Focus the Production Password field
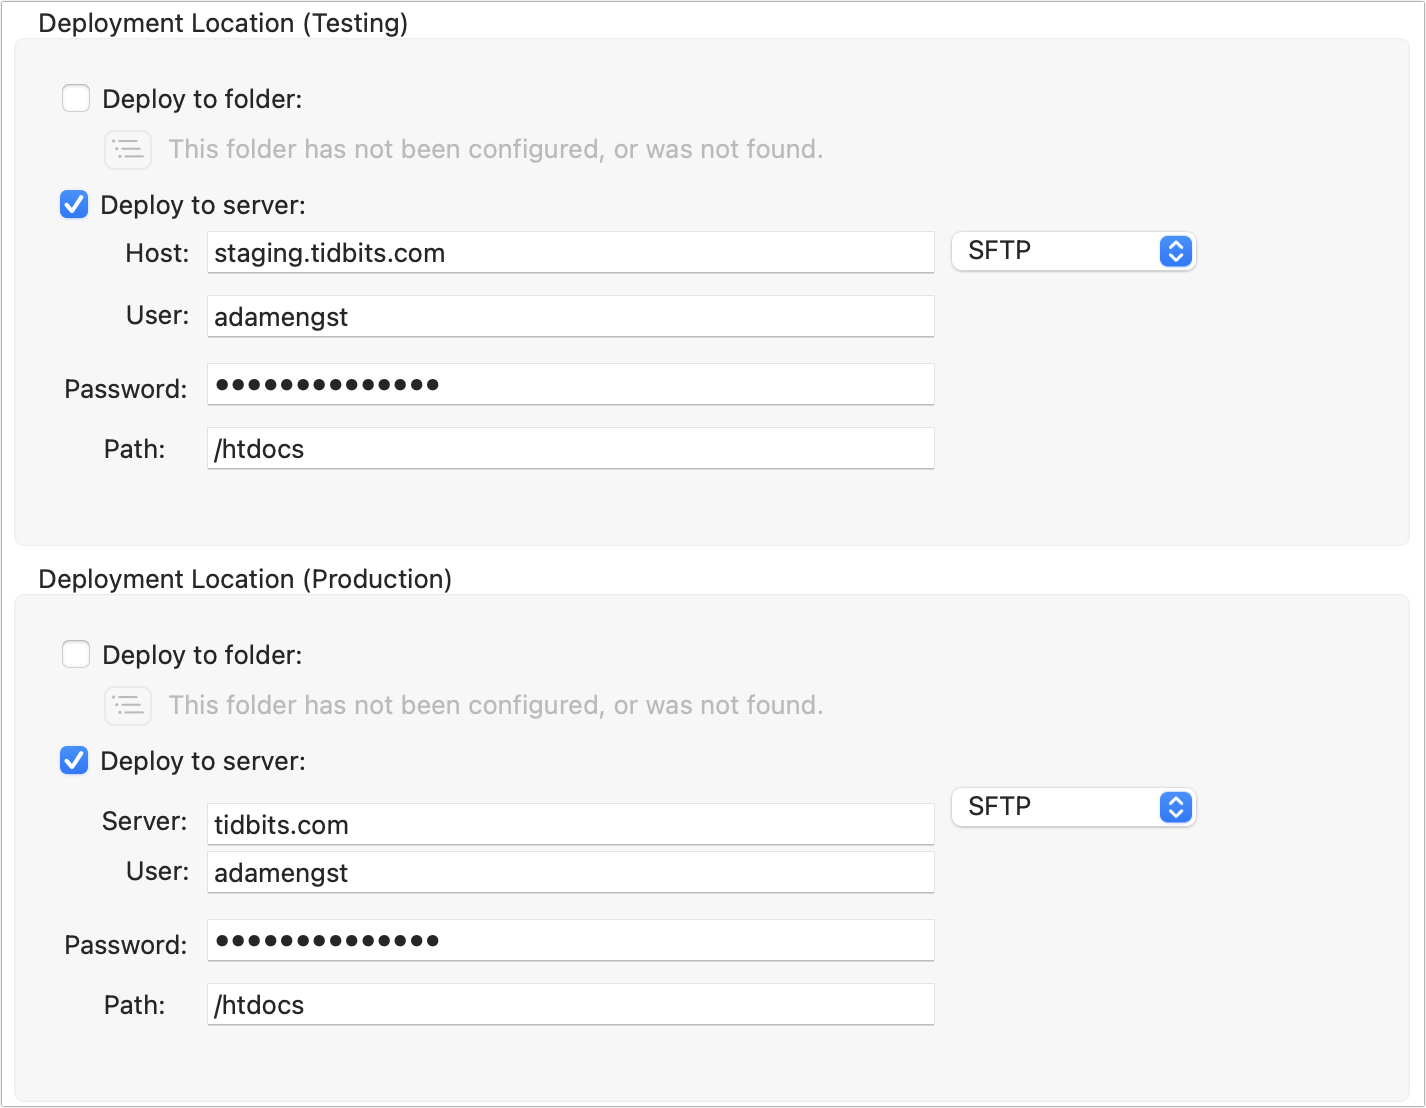The width and height of the screenshot is (1426, 1108). pyautogui.click(x=571, y=941)
